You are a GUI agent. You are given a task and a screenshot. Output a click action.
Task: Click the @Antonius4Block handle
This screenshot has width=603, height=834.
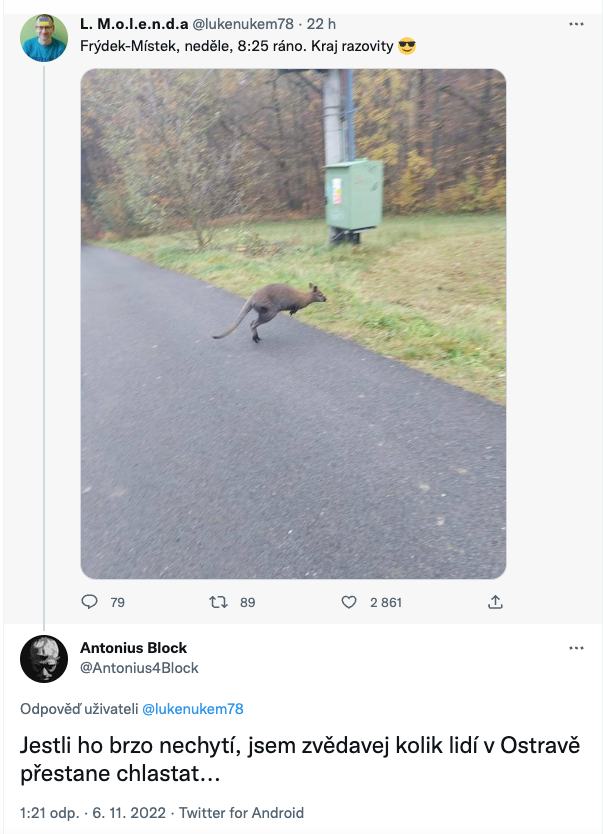point(139,668)
